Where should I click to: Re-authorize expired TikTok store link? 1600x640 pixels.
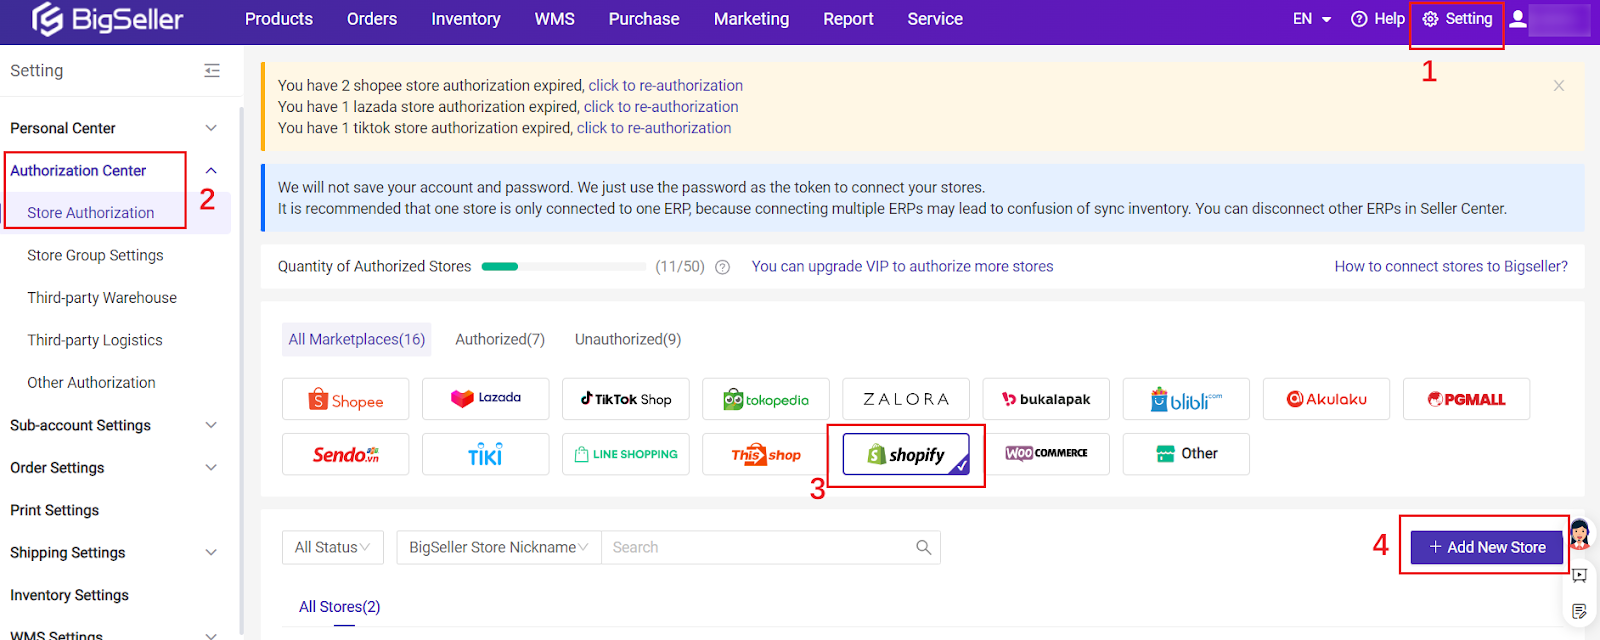(654, 128)
